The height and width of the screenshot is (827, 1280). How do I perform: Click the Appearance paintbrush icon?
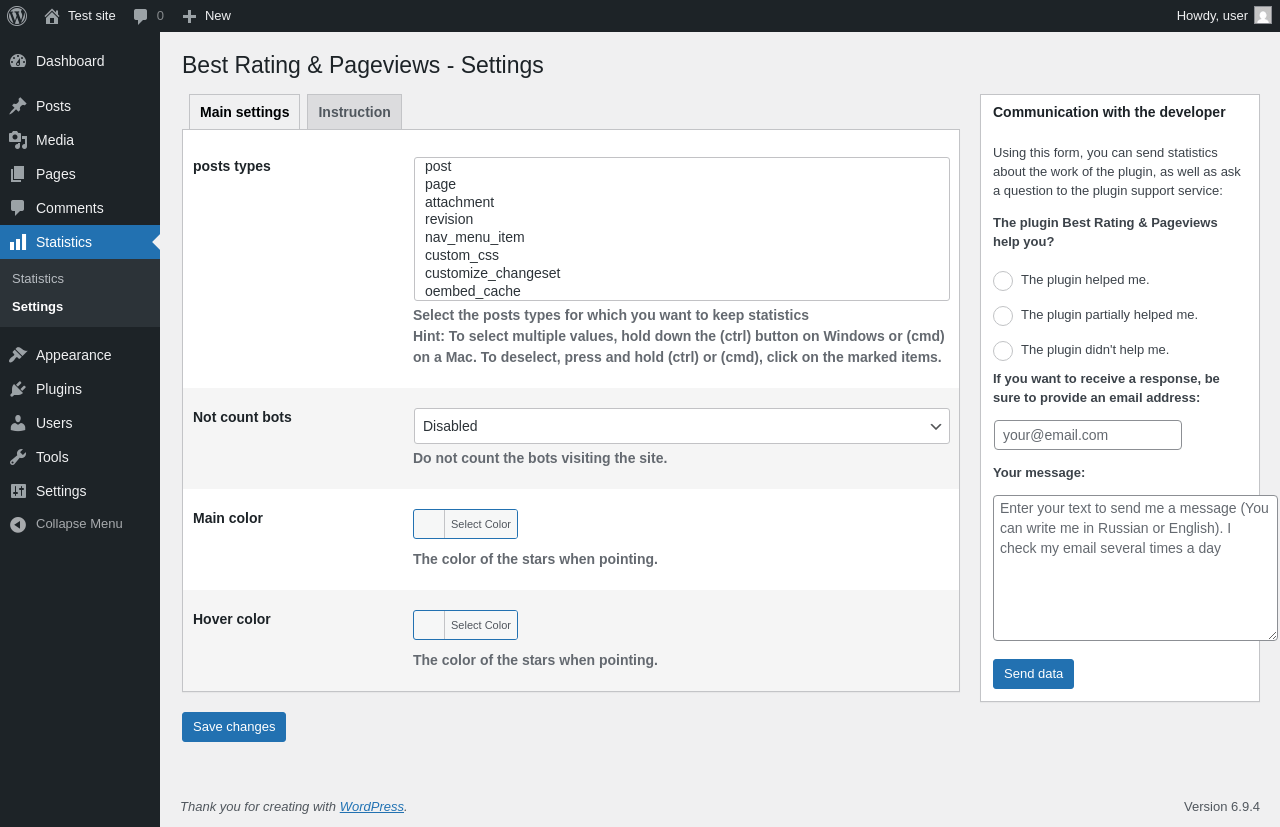pyautogui.click(x=18, y=355)
